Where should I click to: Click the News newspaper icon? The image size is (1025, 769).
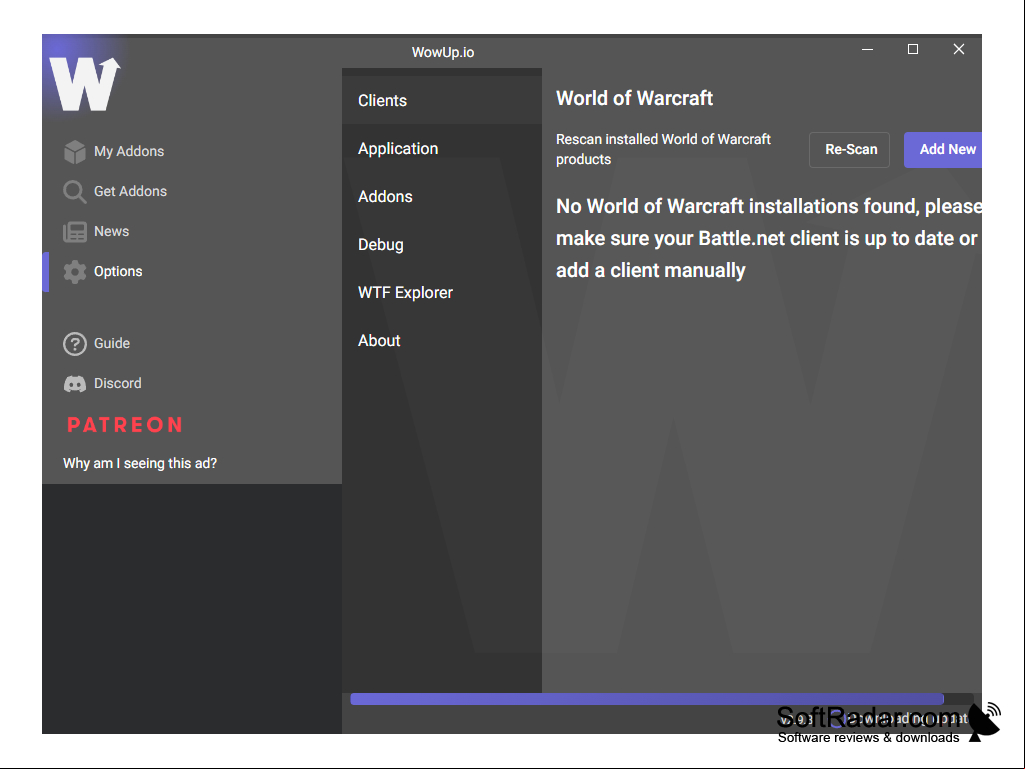[75, 231]
